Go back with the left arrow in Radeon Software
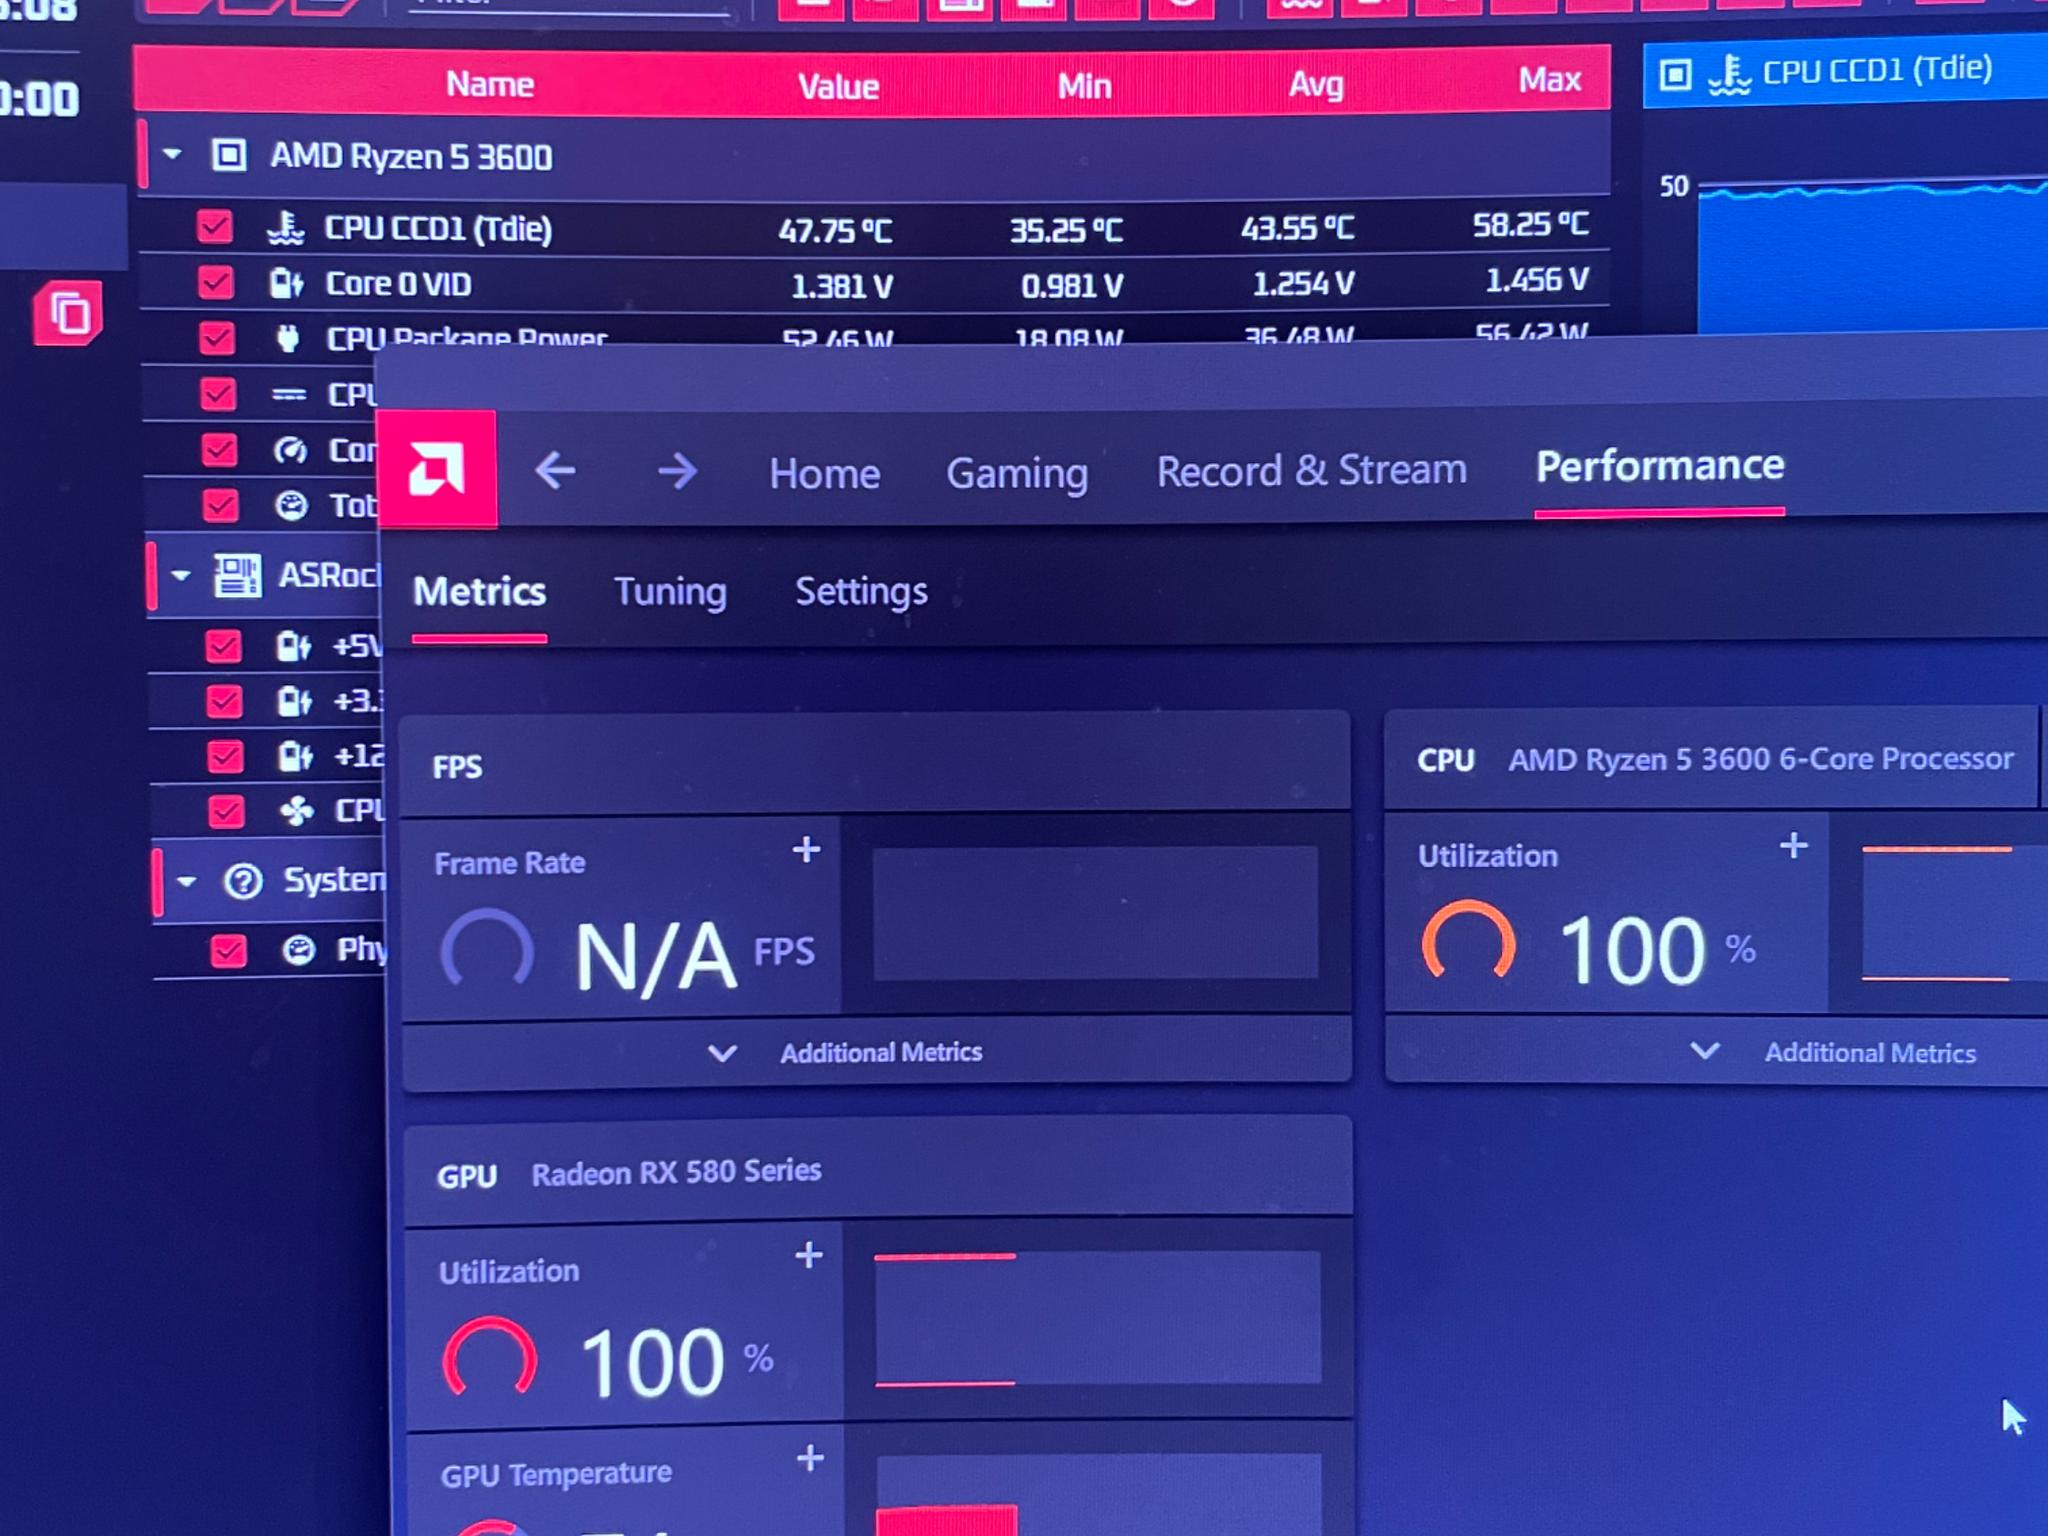Screen dimensions: 2048x1536 point(555,470)
